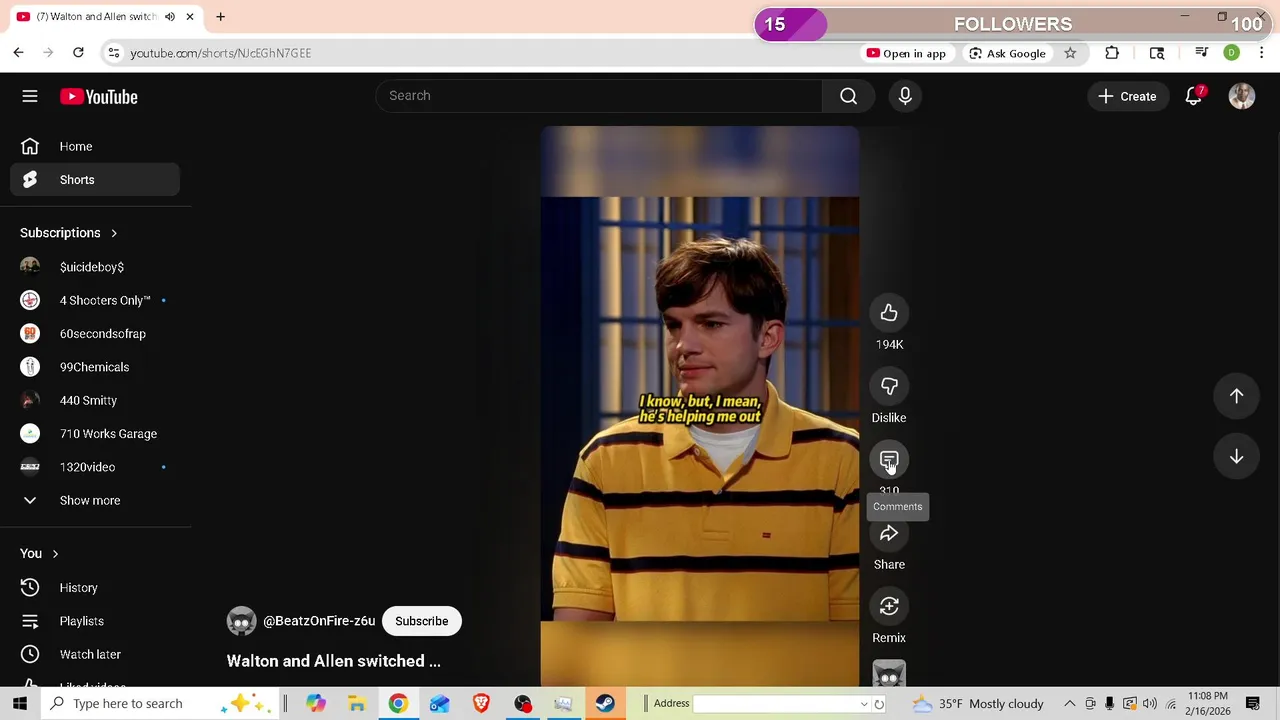Open 710 Works Garage subscription channel
The height and width of the screenshot is (720, 1280).
tap(95, 434)
